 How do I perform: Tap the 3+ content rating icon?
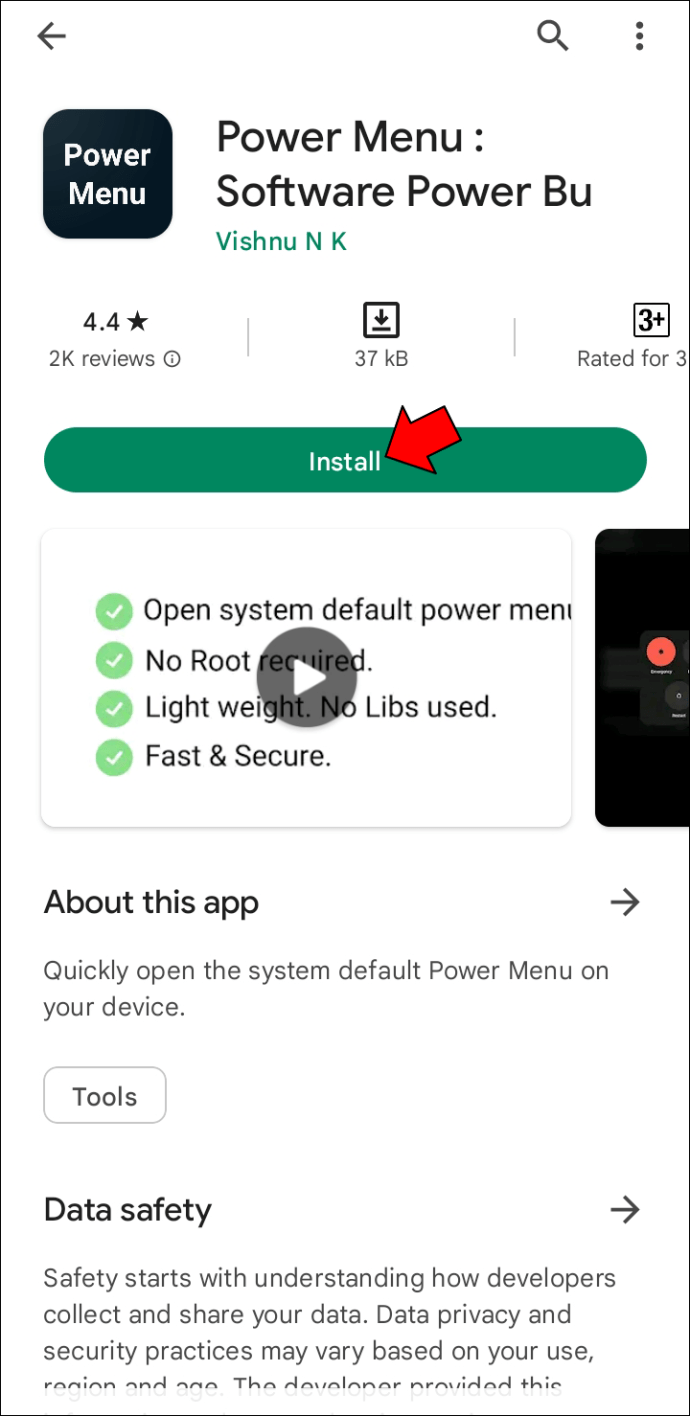(652, 320)
